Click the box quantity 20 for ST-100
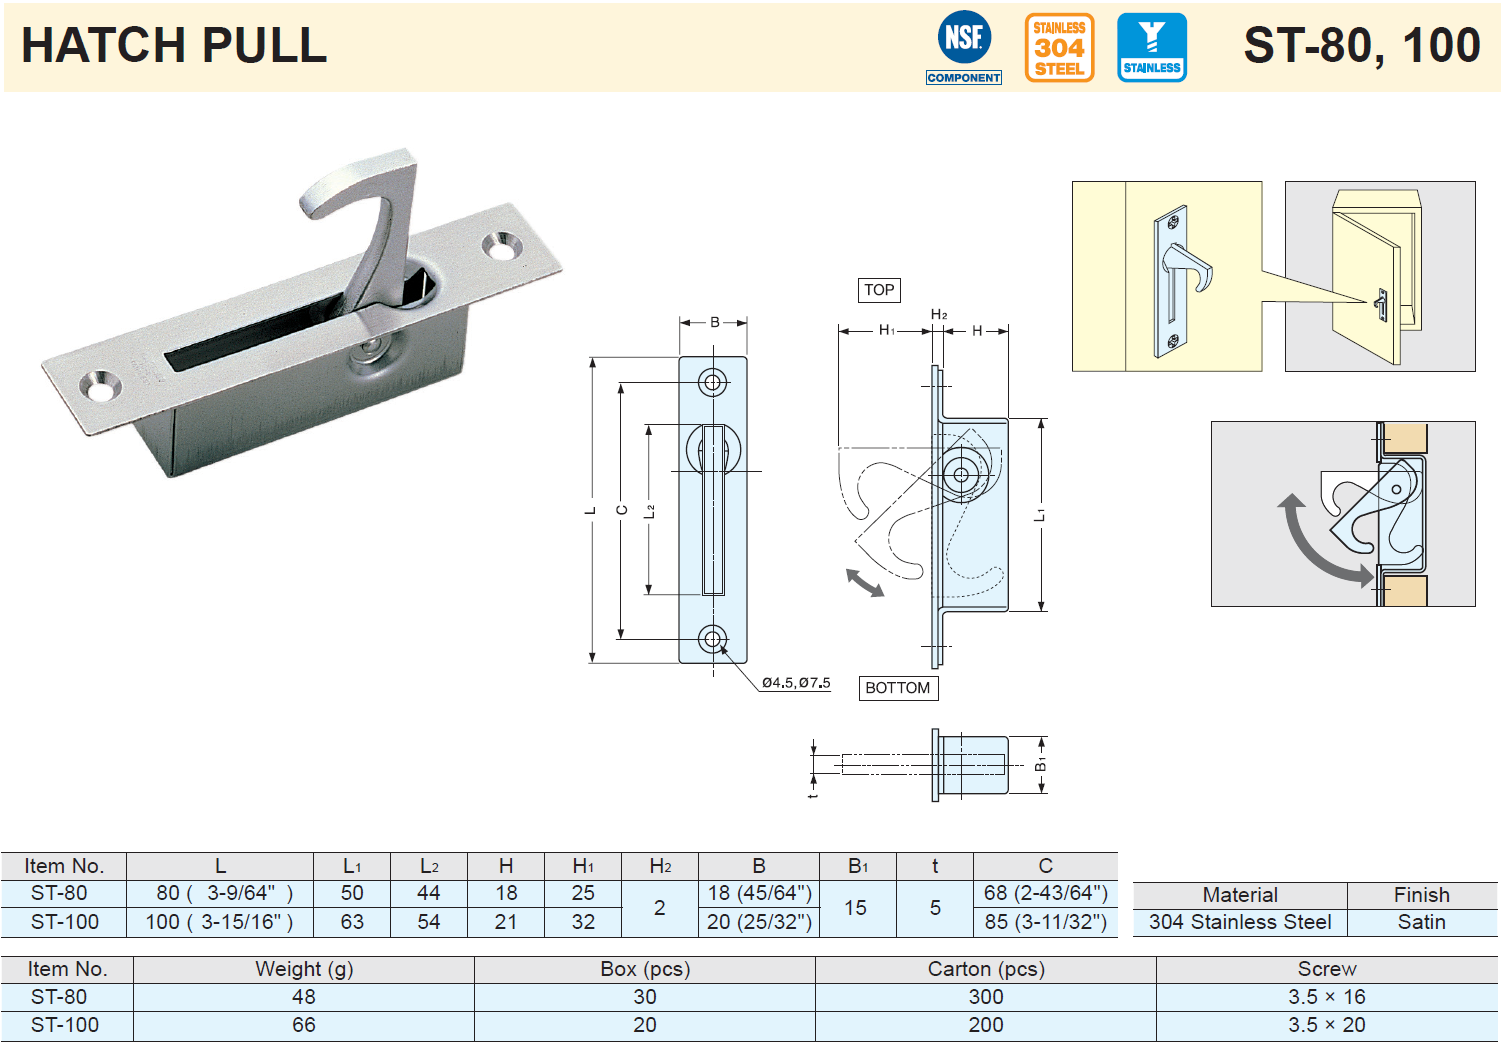Viewport: 1502px width, 1044px height. [645, 1025]
